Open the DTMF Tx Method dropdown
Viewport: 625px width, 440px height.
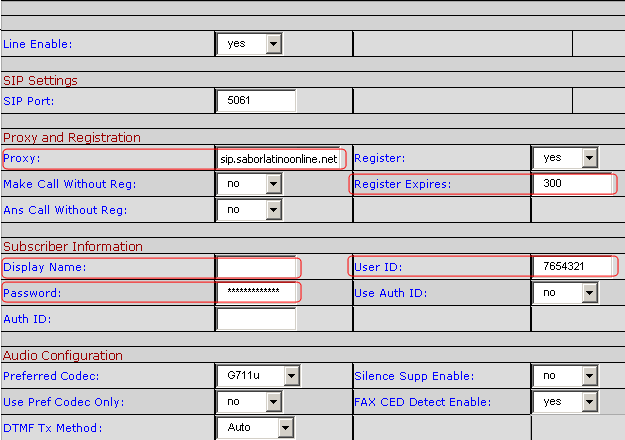pyautogui.click(x=256, y=428)
